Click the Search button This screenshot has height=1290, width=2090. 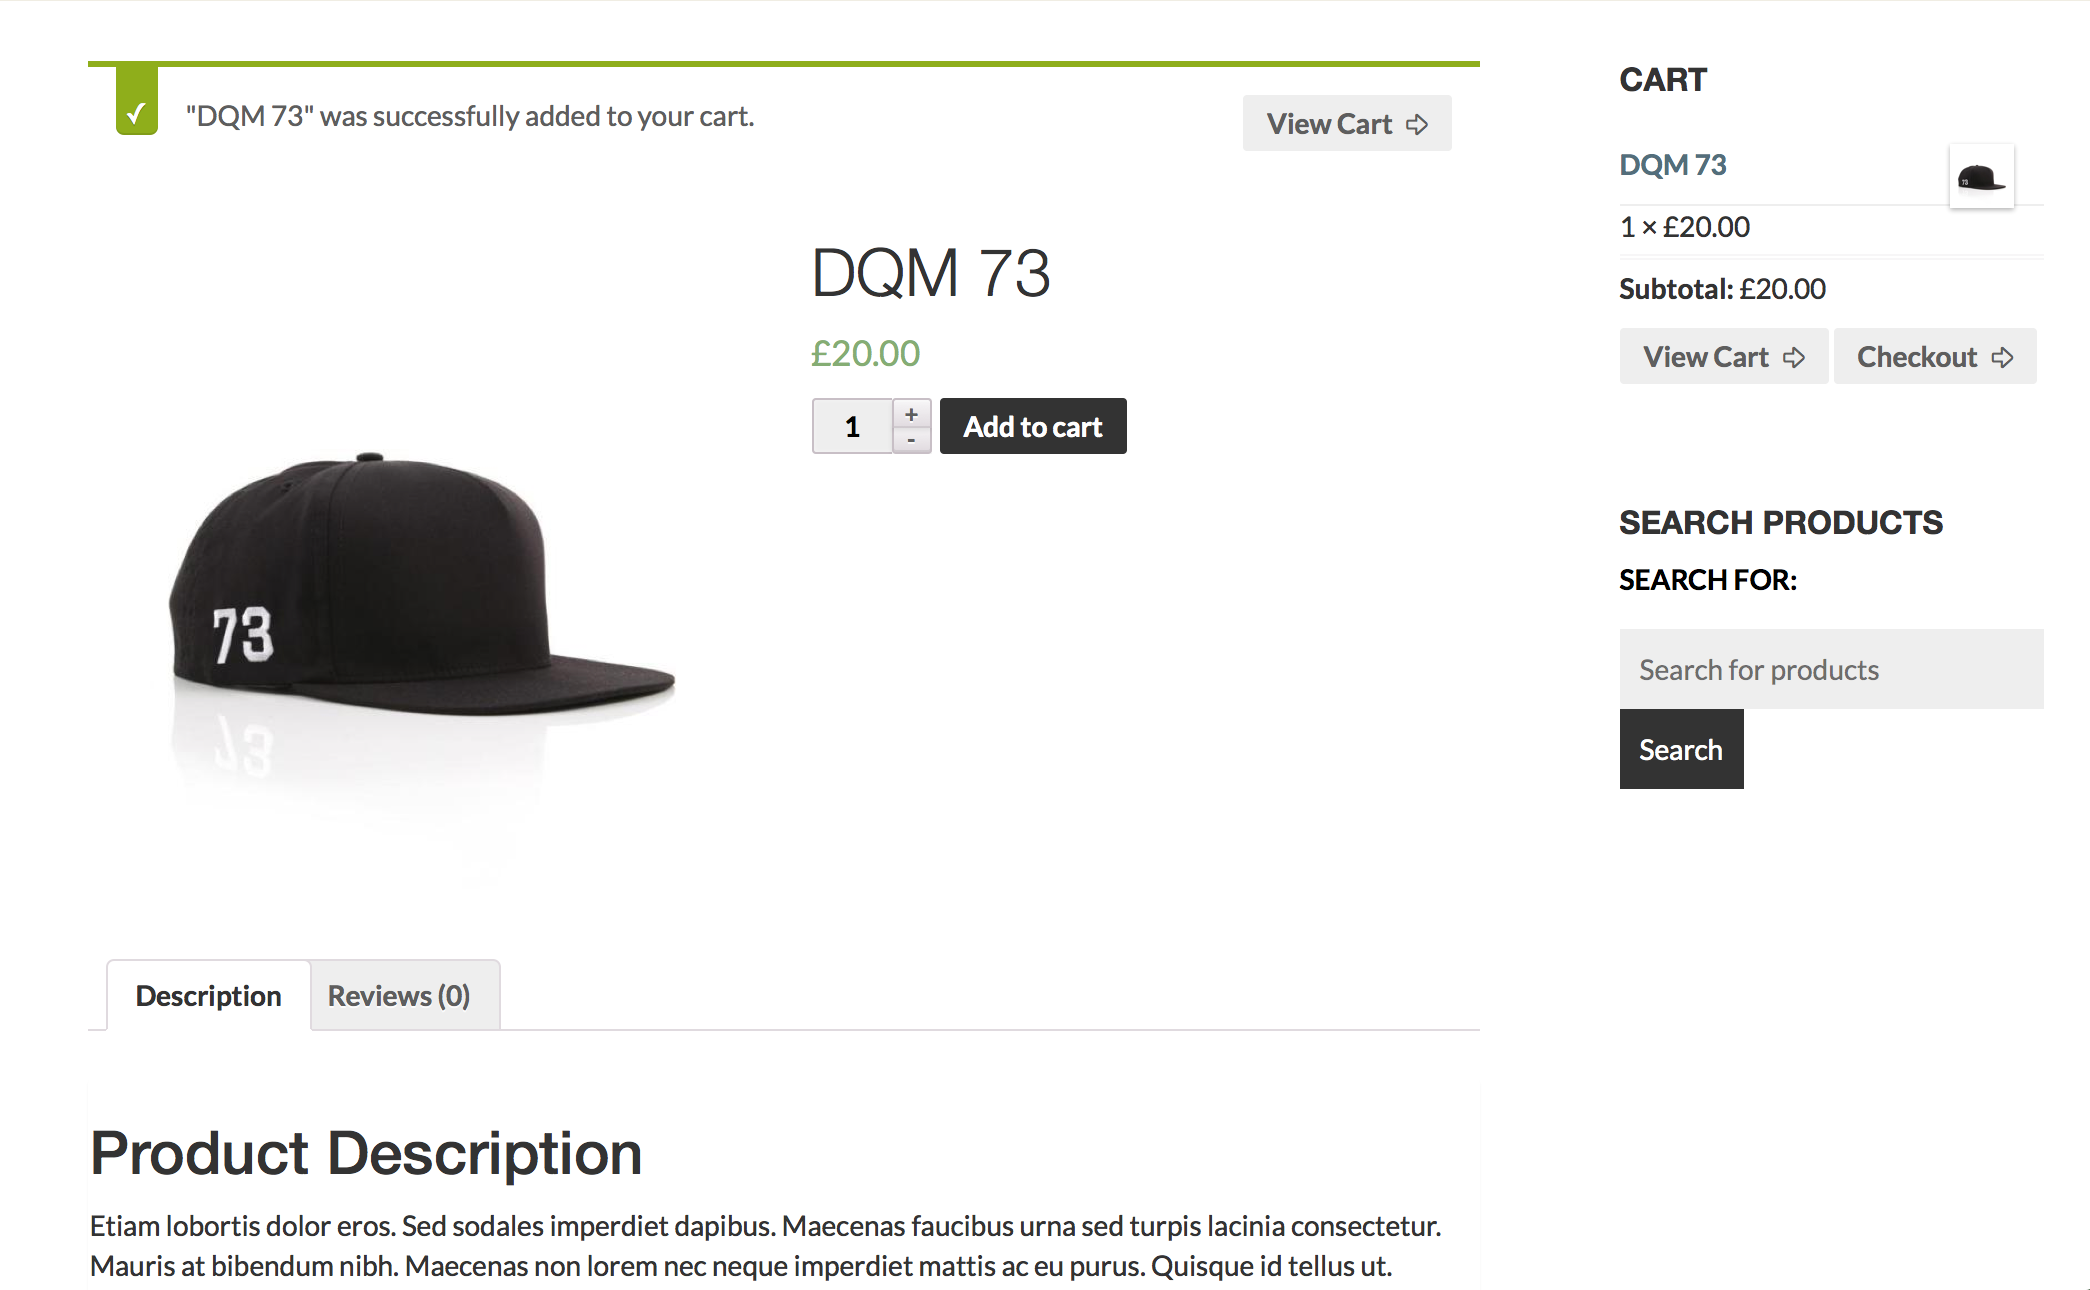click(x=1681, y=749)
